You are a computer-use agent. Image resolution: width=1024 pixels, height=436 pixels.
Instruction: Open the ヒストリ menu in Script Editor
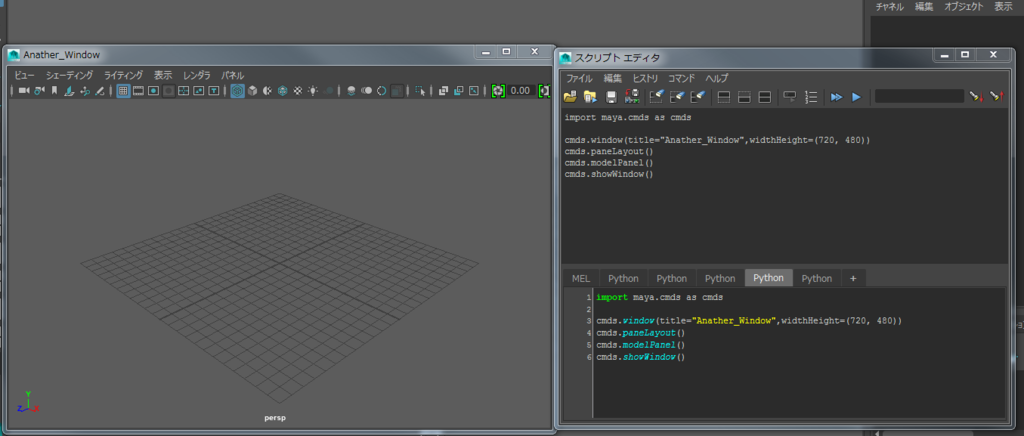[645, 78]
